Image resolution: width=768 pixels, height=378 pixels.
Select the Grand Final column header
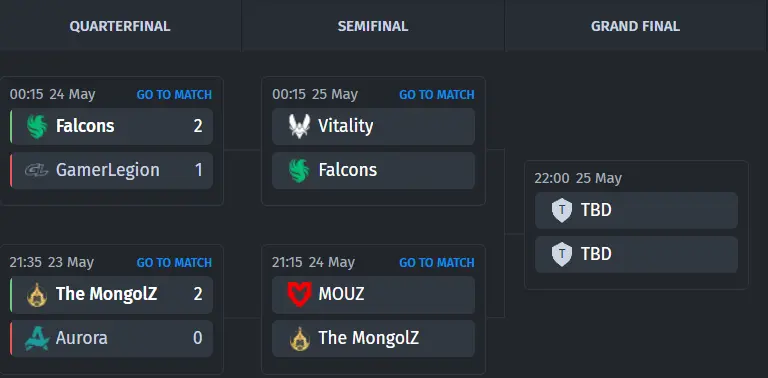pos(635,26)
